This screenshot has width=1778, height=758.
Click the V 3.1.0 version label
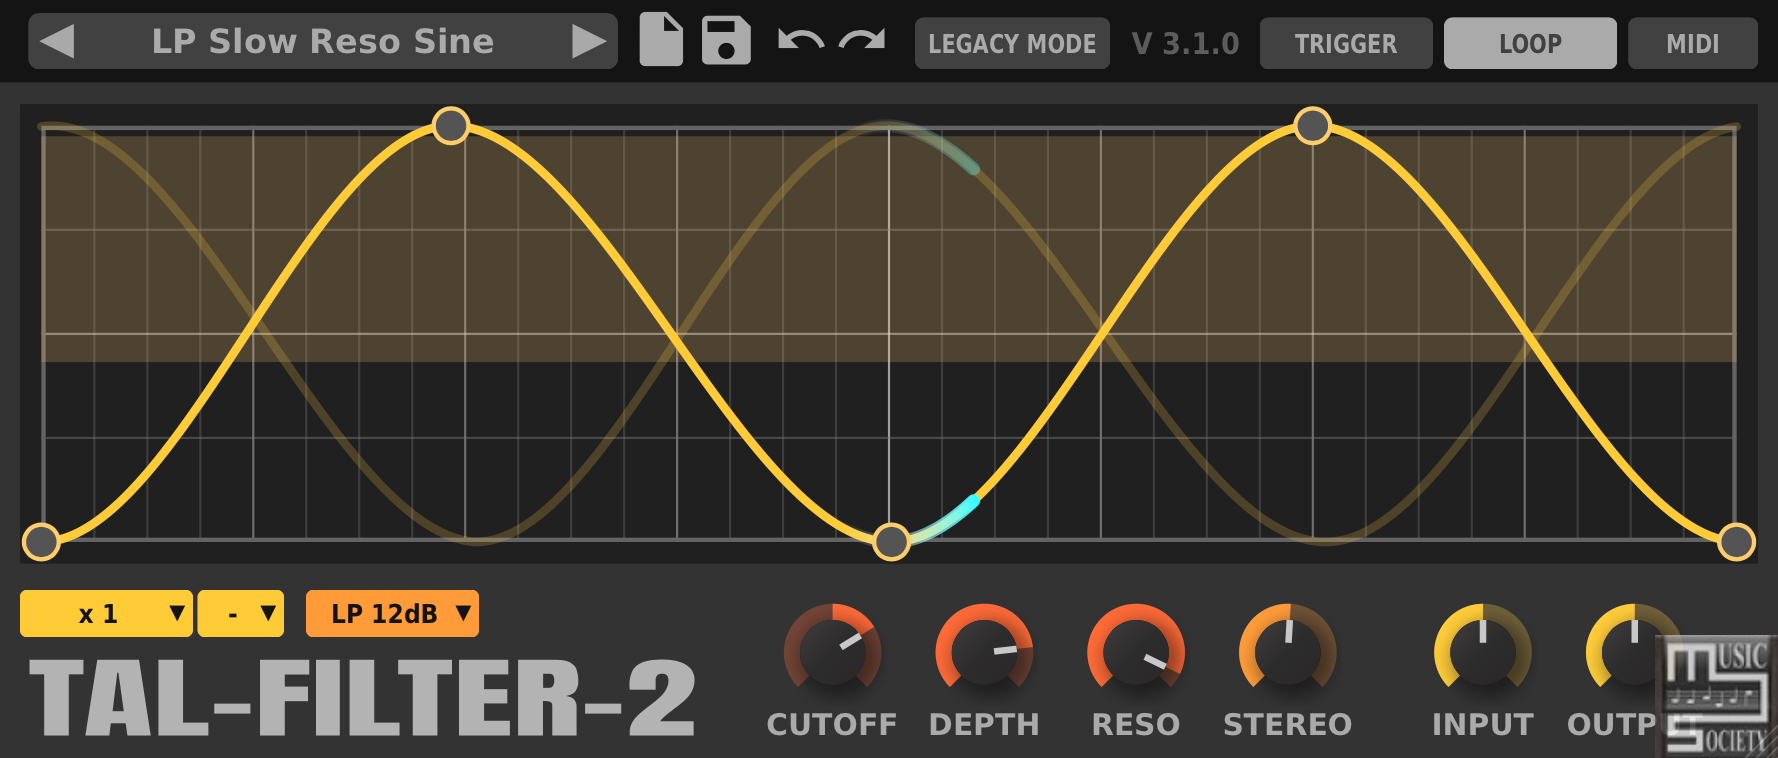(x=1185, y=43)
